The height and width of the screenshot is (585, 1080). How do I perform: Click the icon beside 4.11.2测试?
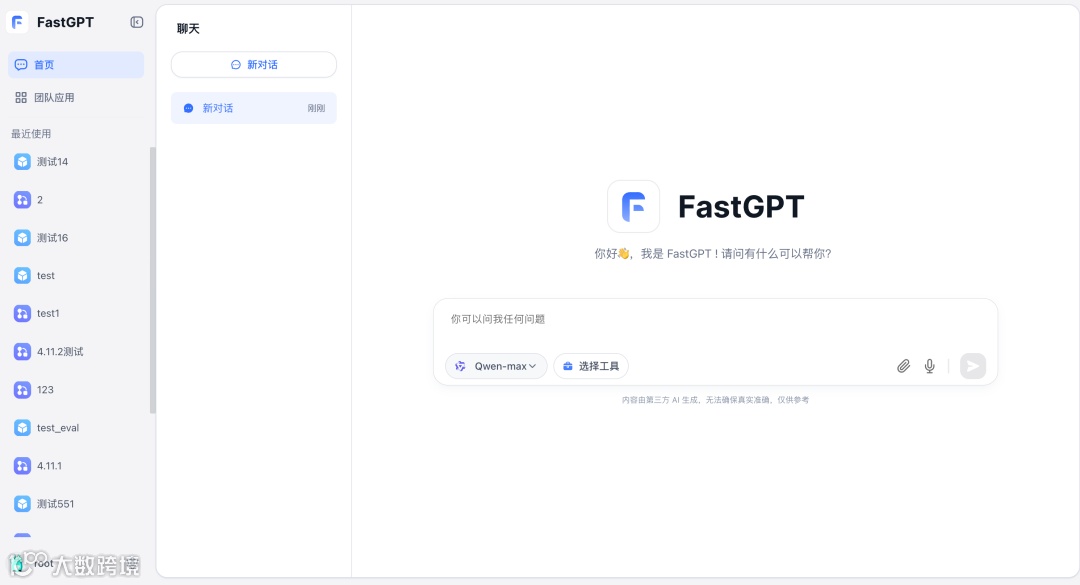click(22, 351)
